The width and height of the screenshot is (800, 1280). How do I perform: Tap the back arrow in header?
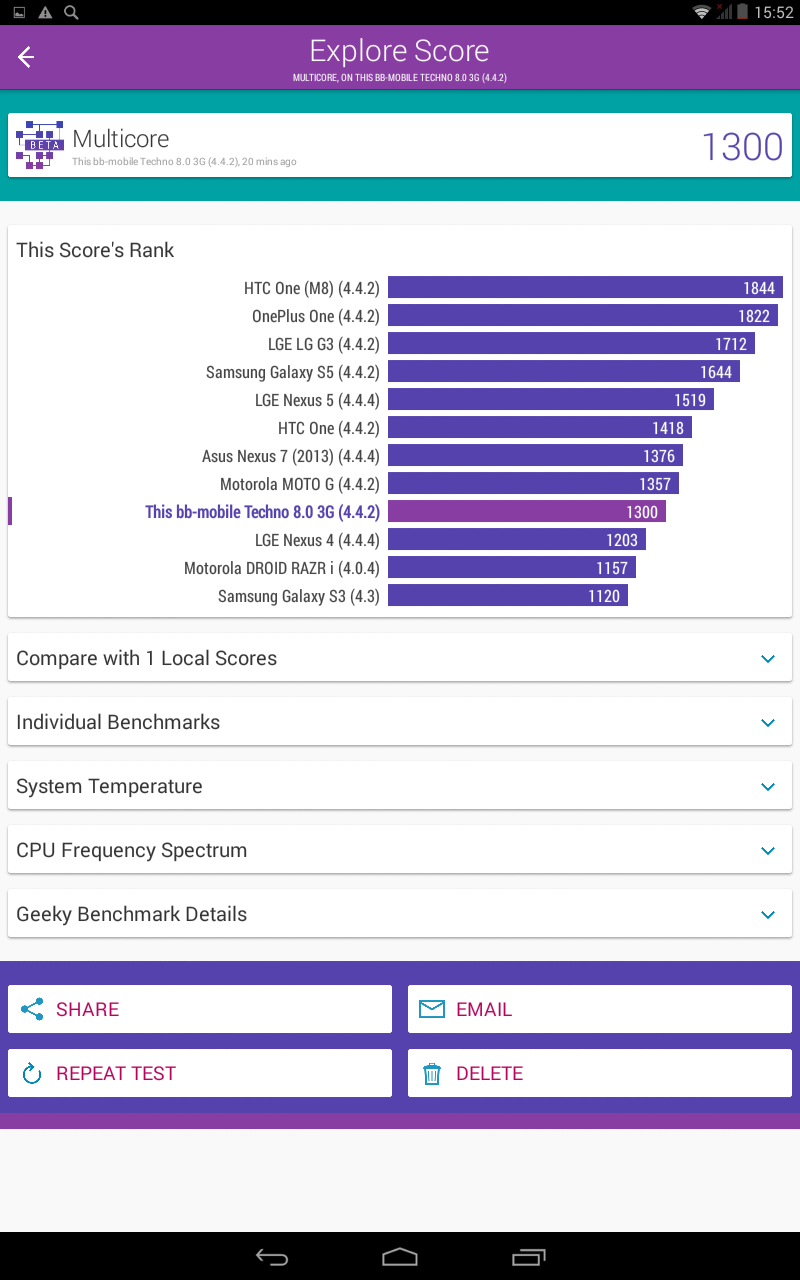(26, 57)
